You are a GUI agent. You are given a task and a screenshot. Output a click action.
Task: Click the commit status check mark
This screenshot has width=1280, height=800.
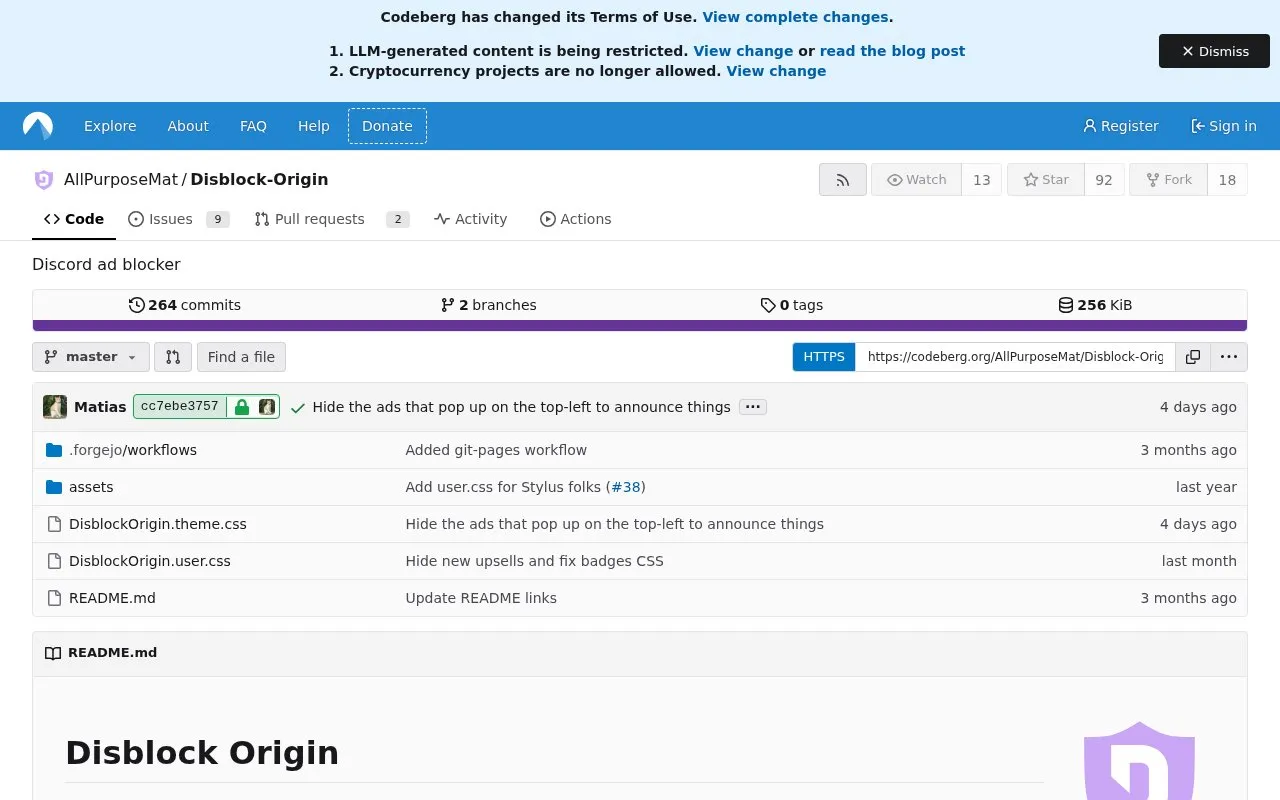(x=298, y=408)
